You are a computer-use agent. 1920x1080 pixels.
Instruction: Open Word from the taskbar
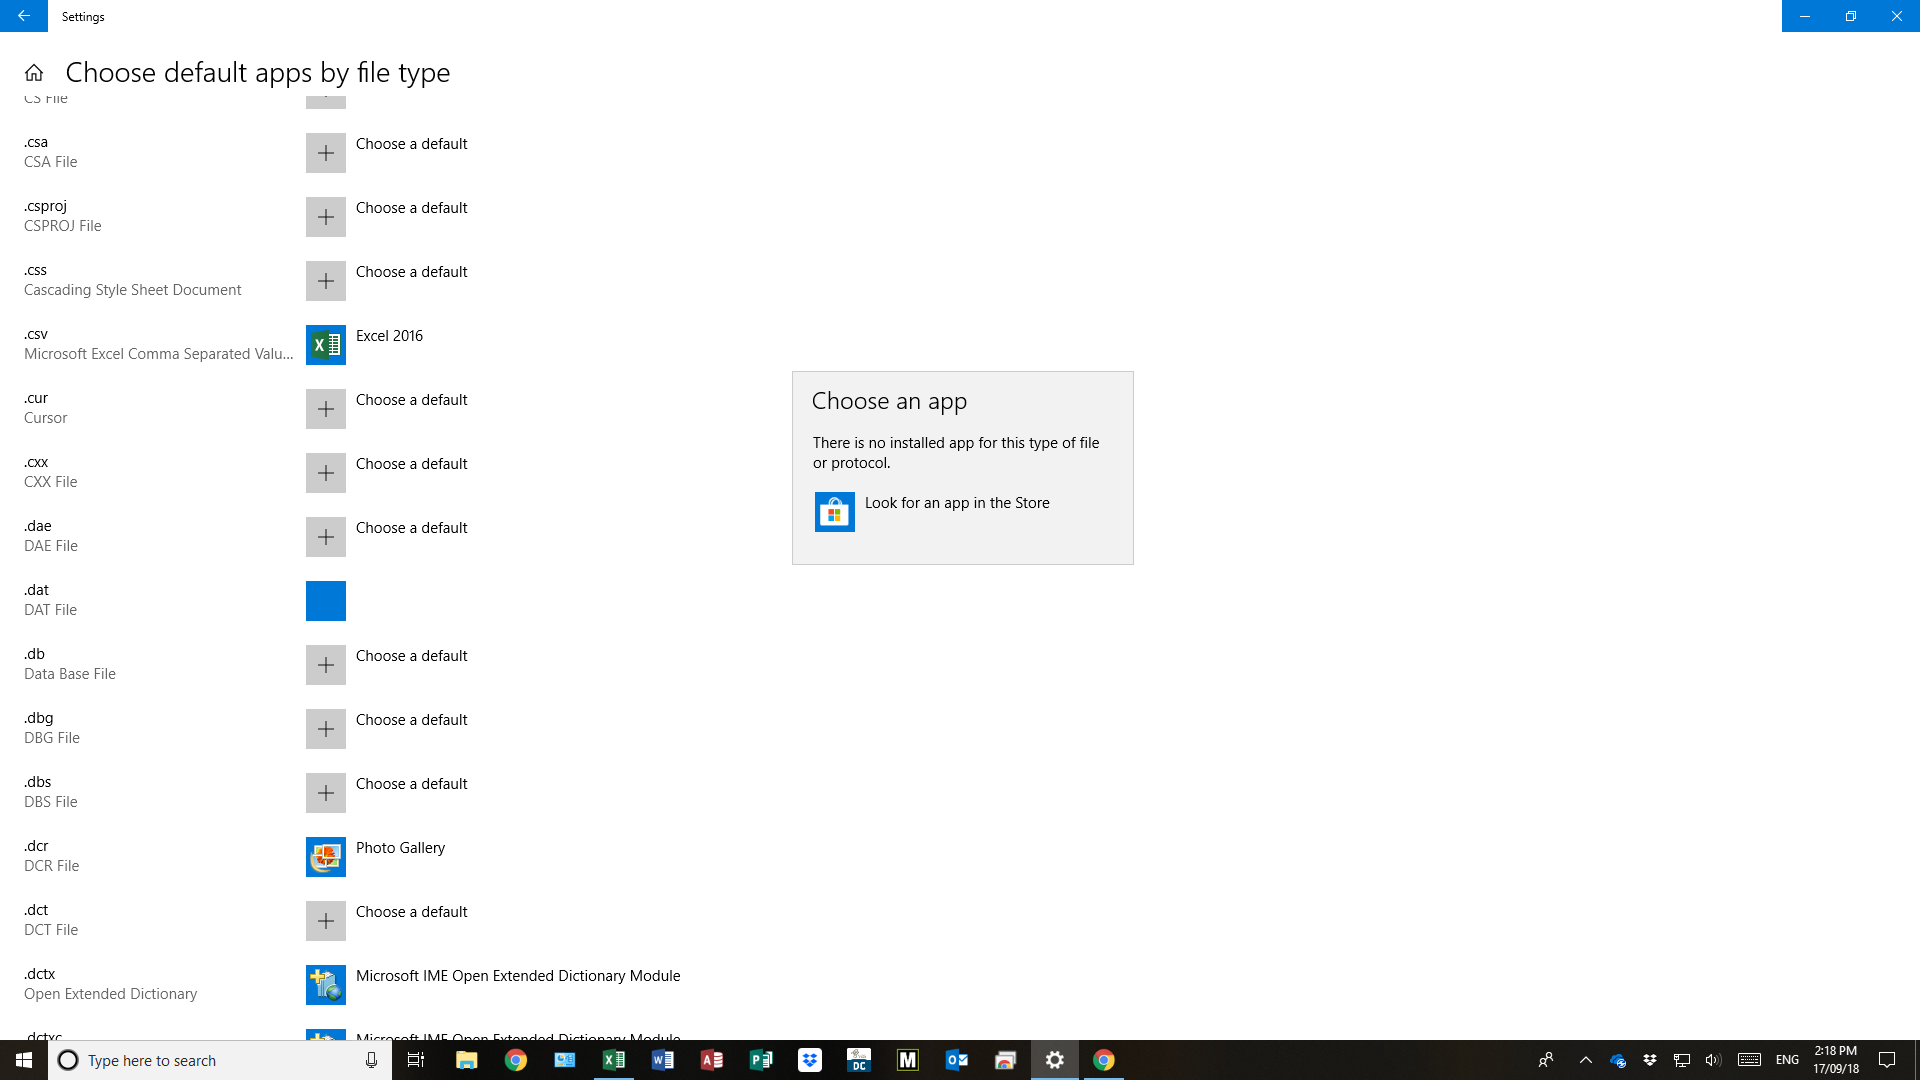pos(662,1060)
